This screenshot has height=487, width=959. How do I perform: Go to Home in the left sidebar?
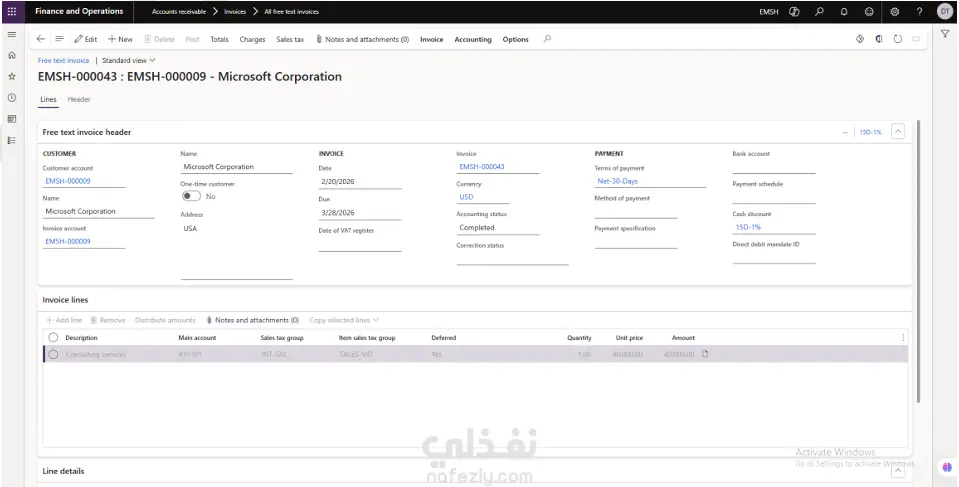[12, 55]
